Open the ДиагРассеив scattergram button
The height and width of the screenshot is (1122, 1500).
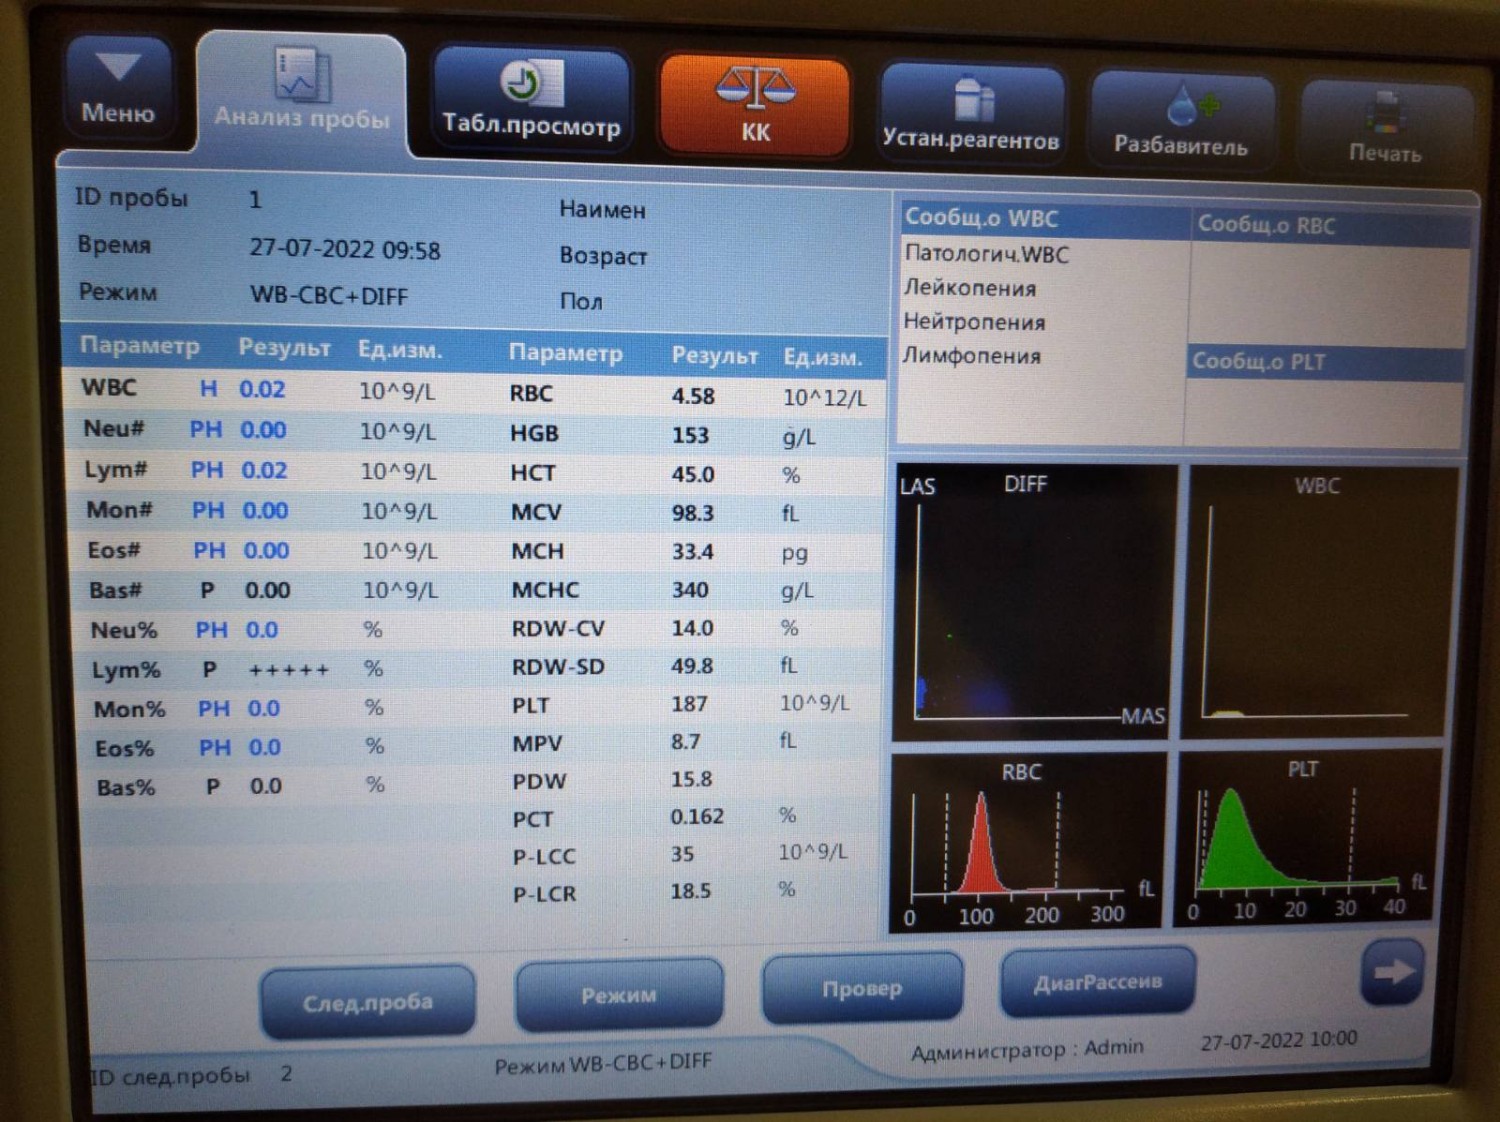tap(1097, 983)
